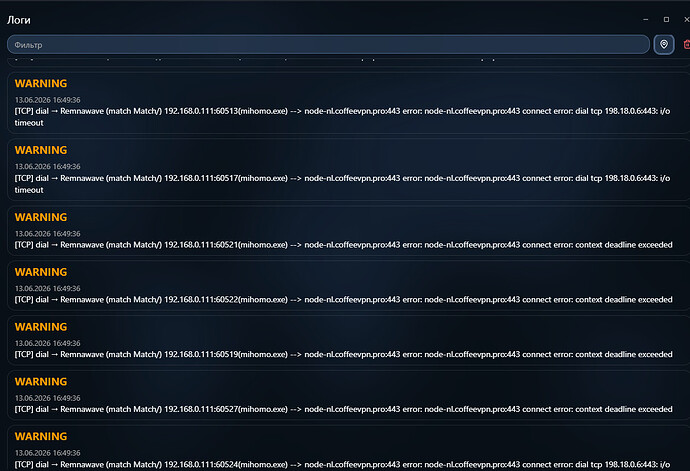
Task: Click the log message for 192.168.0.111:60521
Action: click(344, 245)
